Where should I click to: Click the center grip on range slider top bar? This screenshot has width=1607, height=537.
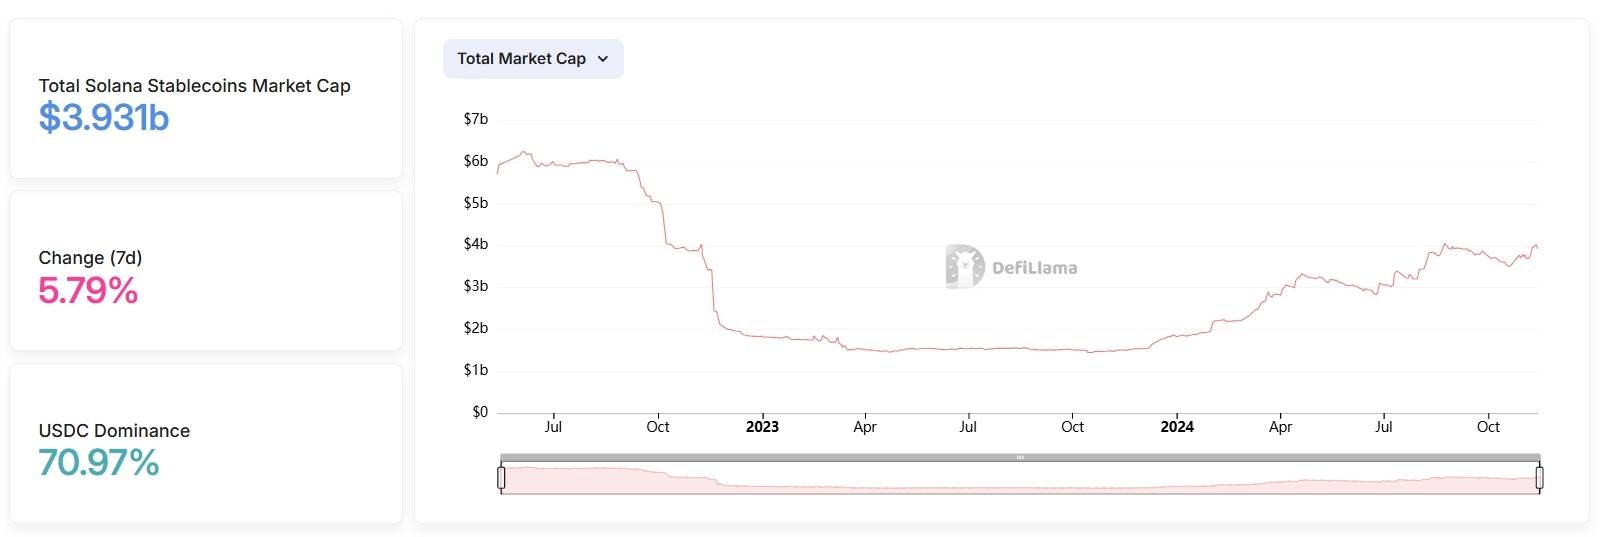[1020, 457]
